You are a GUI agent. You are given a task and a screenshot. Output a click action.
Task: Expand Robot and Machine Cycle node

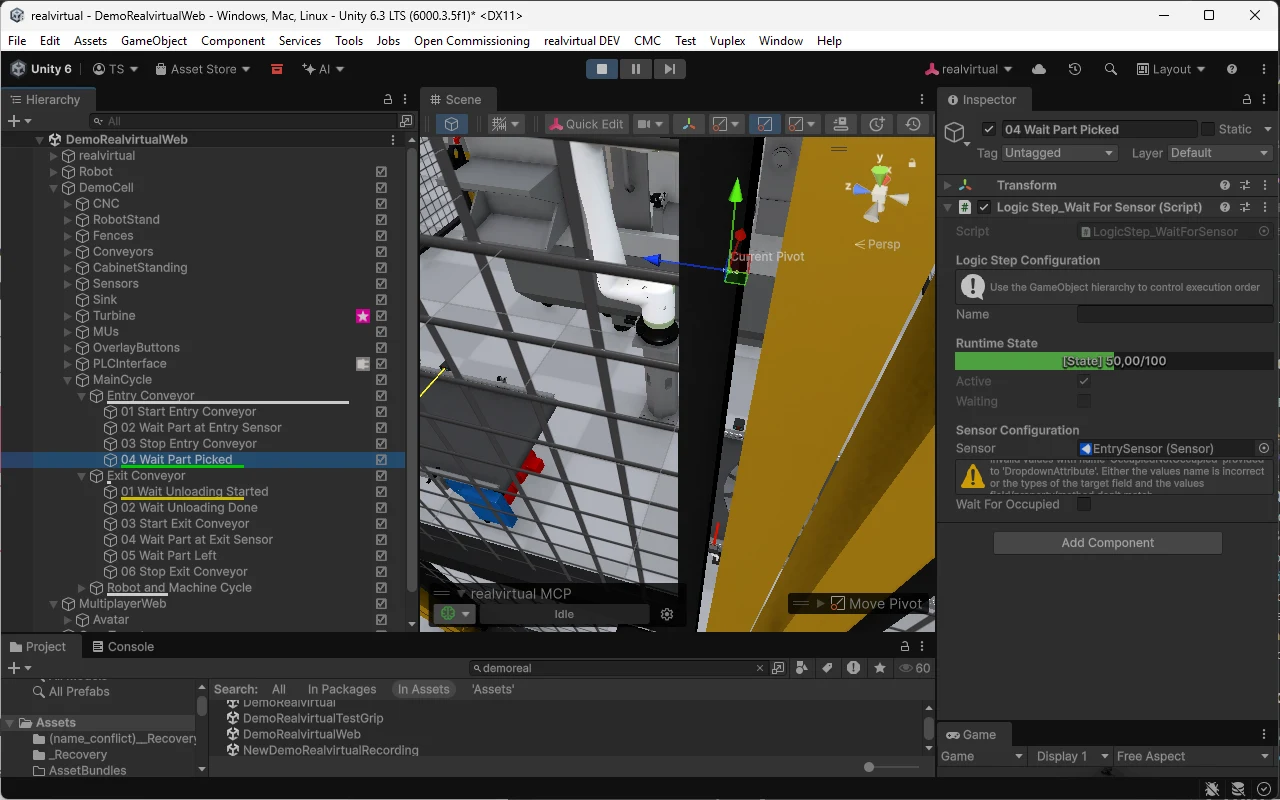[x=83, y=588]
